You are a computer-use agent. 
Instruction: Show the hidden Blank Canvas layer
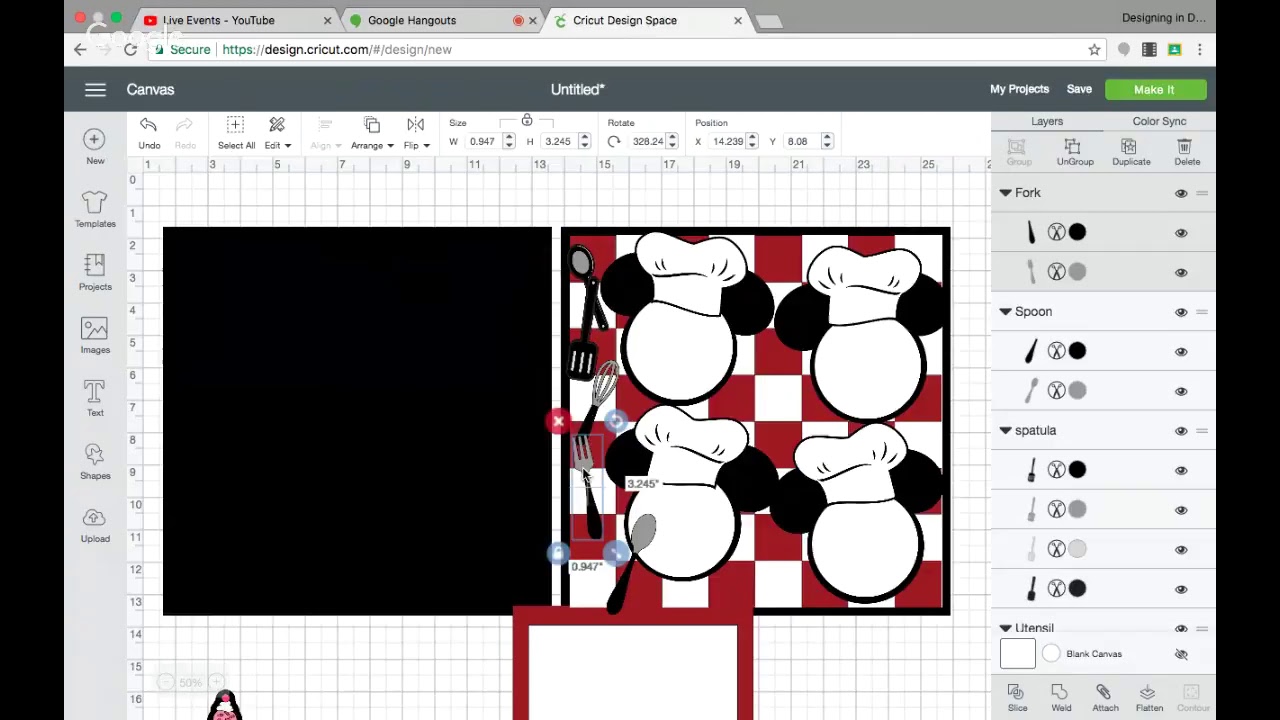1181,654
